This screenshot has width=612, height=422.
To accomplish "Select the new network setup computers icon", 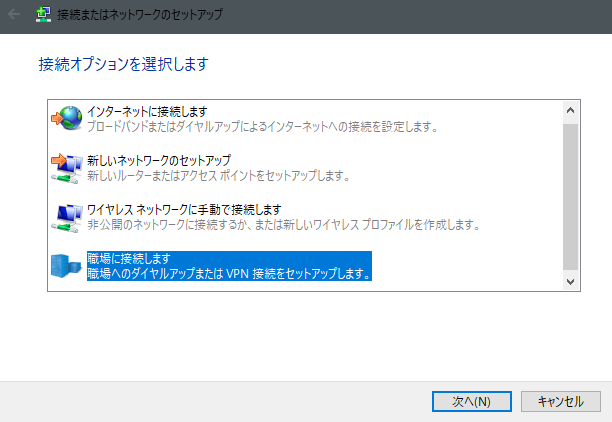I will coord(67,168).
